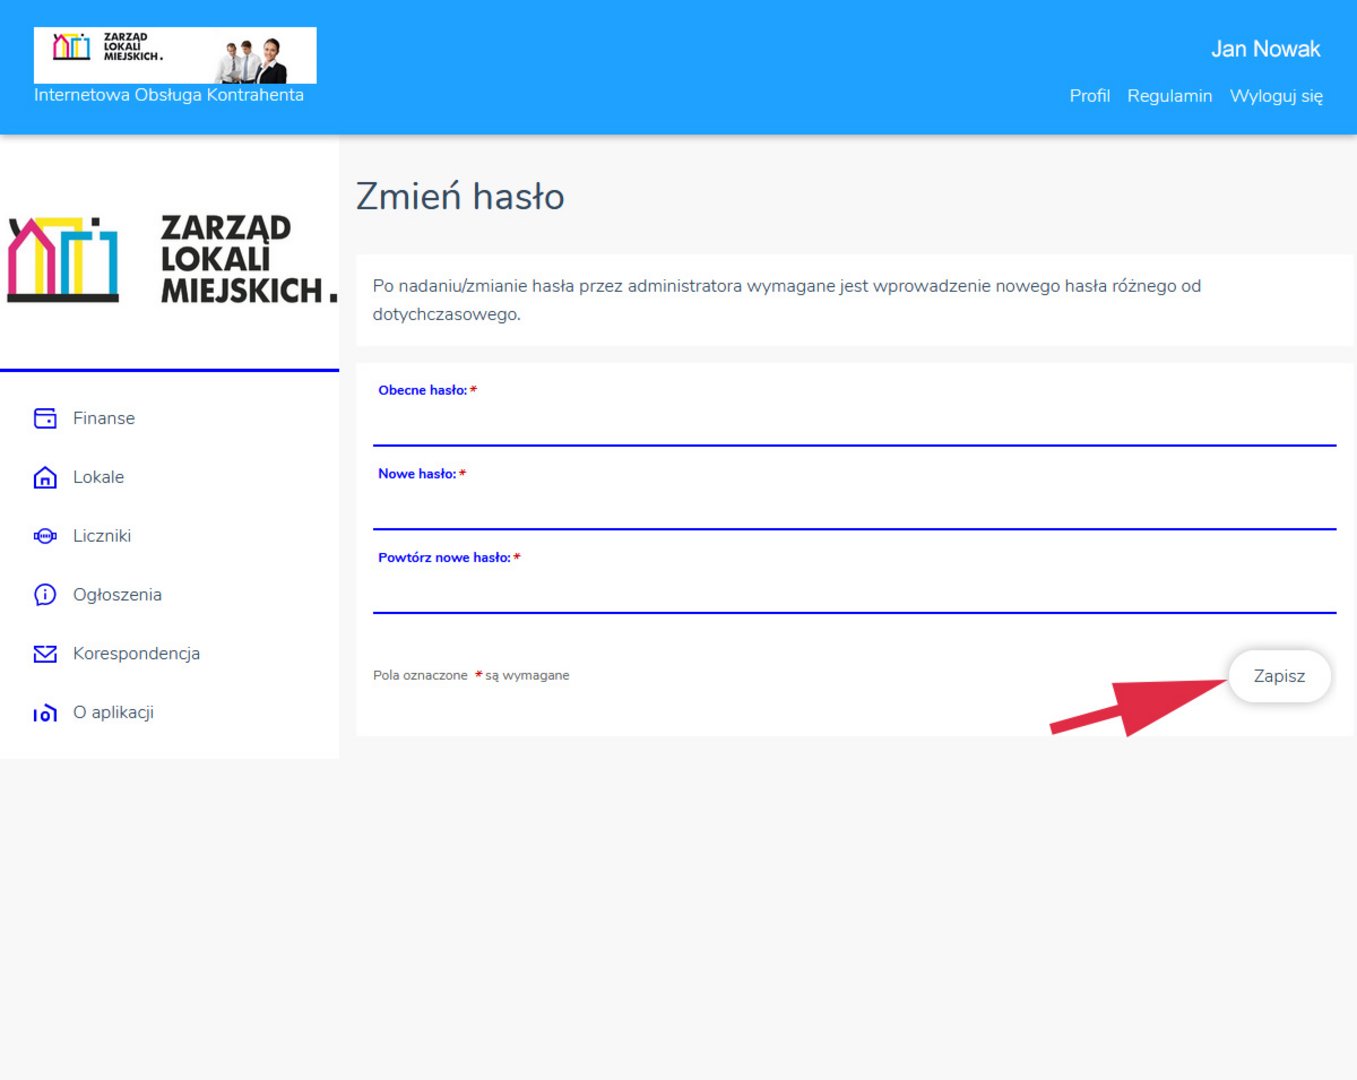Log out via Wyloguj się
The image size is (1357, 1080).
point(1276,96)
